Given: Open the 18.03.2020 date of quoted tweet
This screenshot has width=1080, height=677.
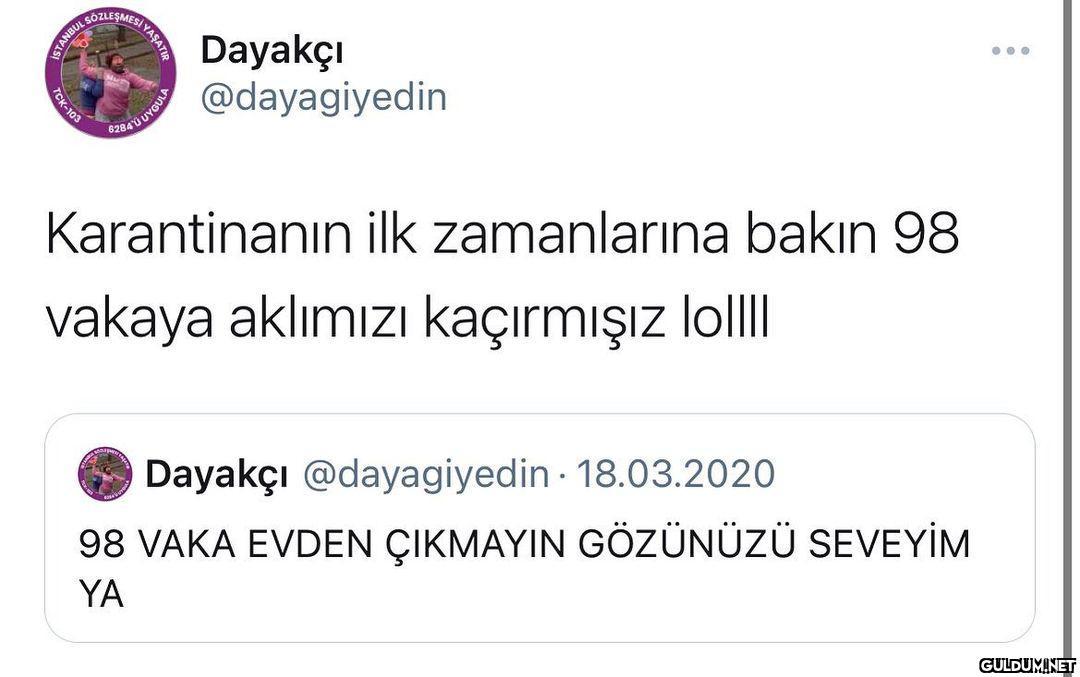Looking at the screenshot, I should click(676, 474).
